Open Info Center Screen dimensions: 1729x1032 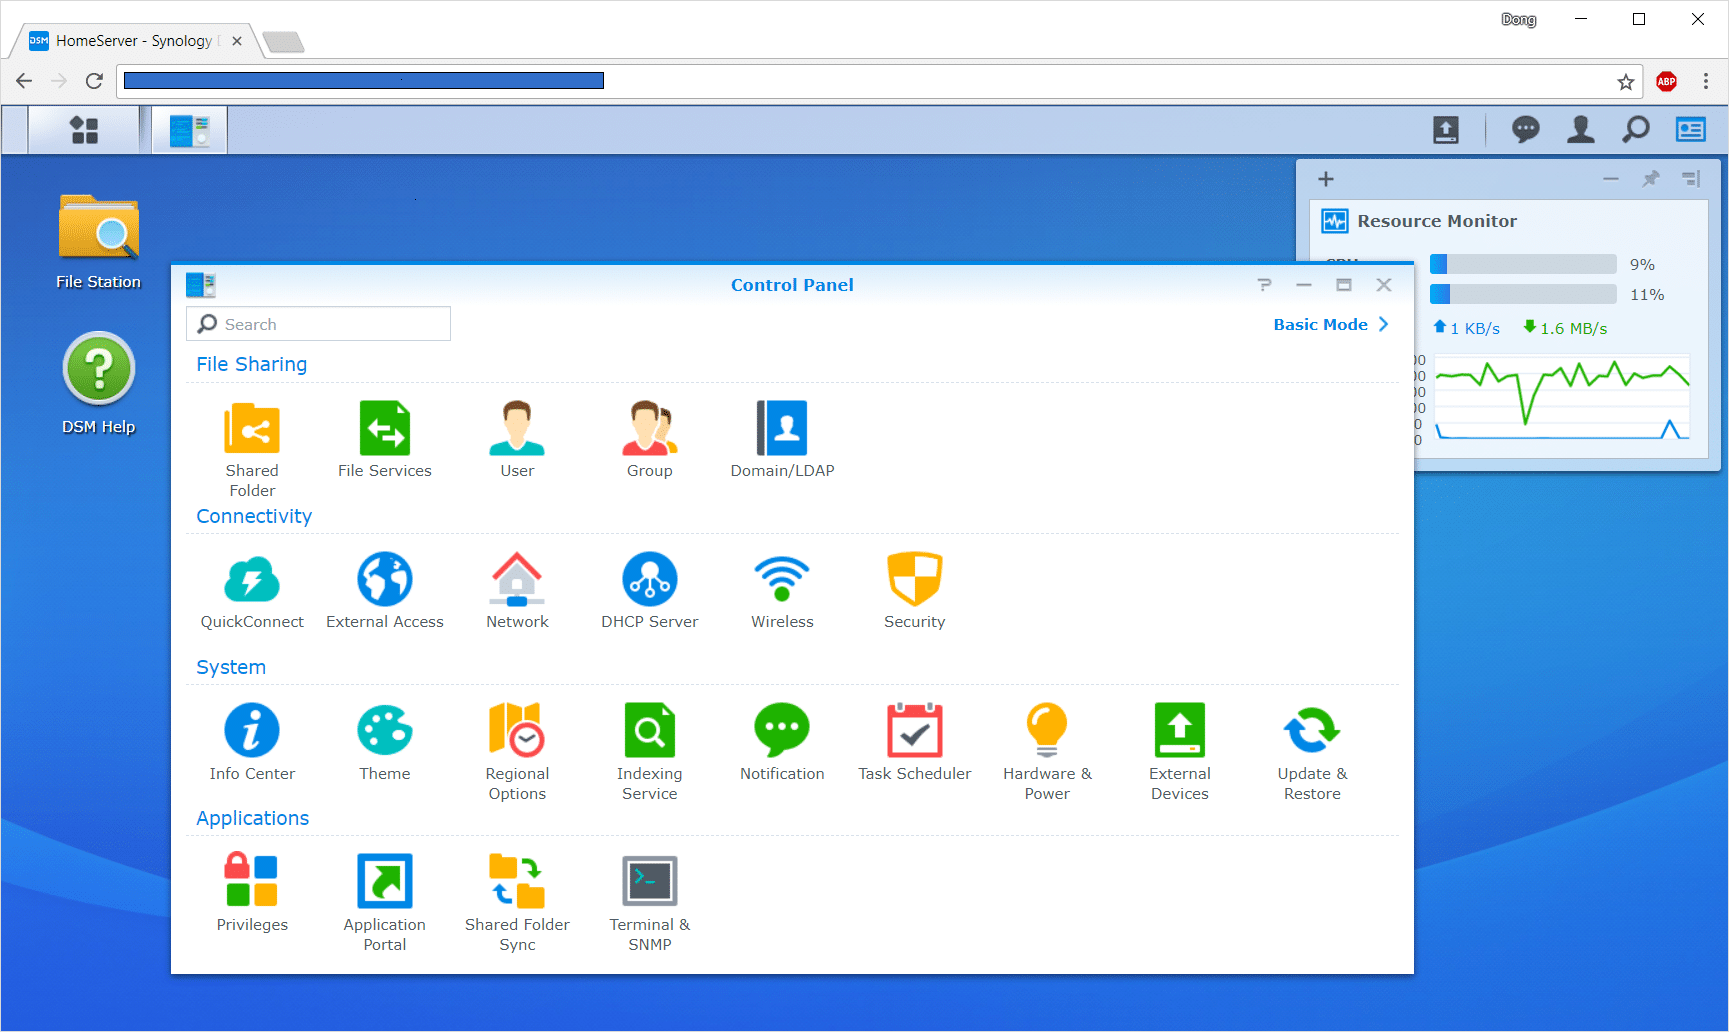pos(252,742)
